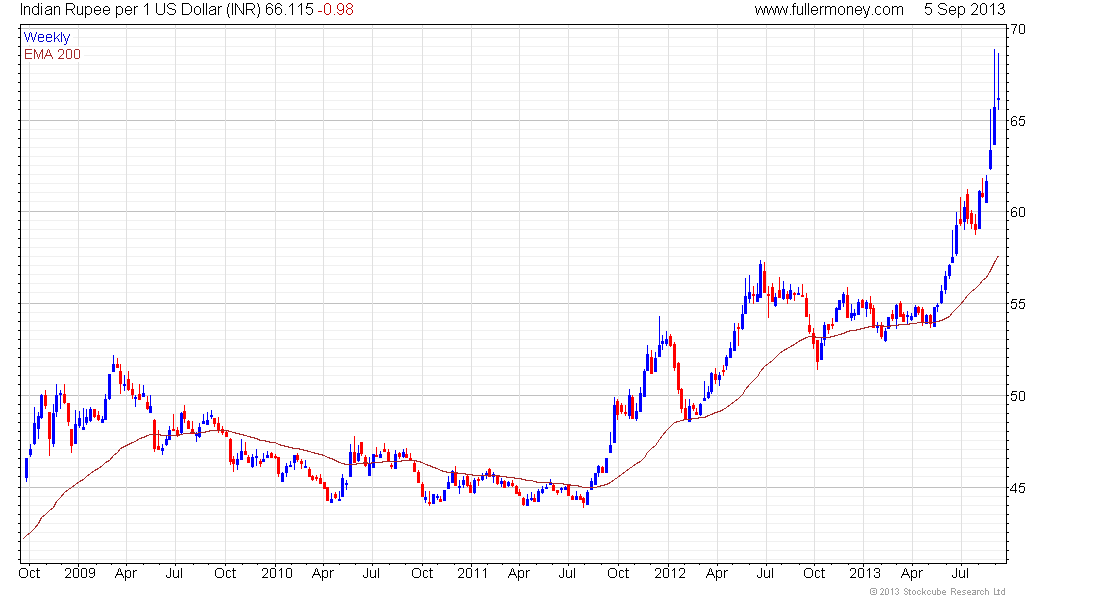Click the x-axis year label 2010
The width and height of the screenshot is (1100, 600).
click(276, 573)
